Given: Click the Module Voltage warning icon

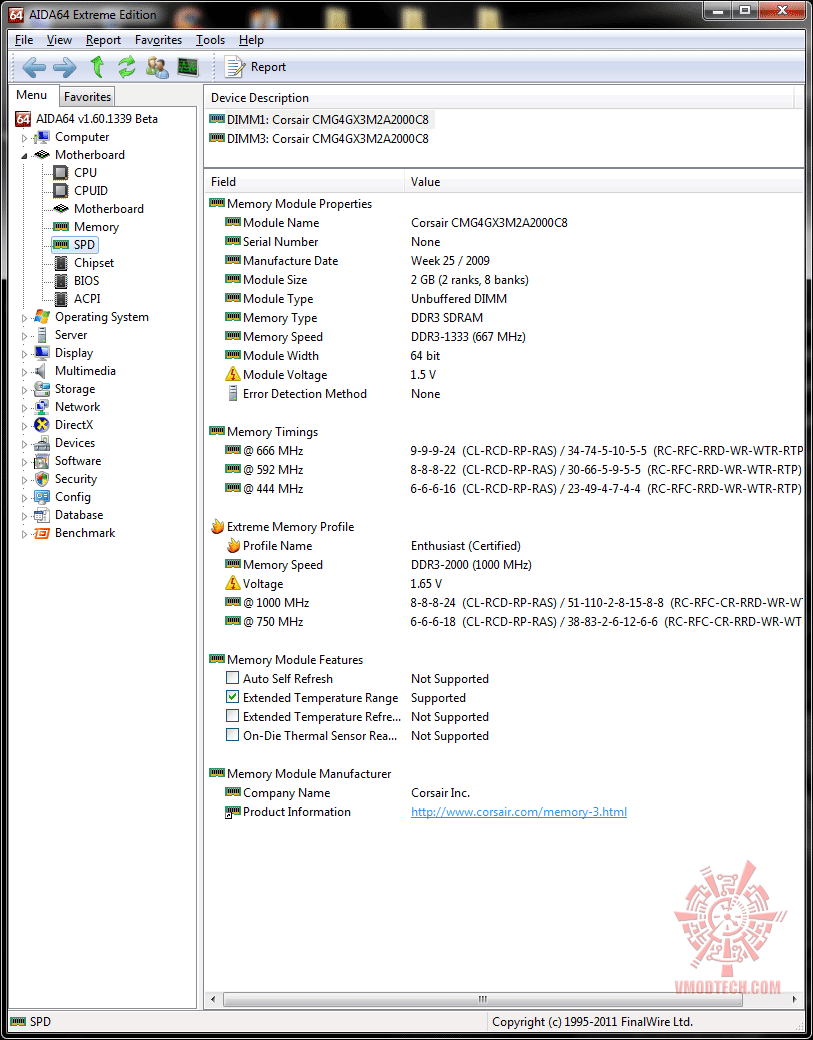Looking at the screenshot, I should coord(232,375).
